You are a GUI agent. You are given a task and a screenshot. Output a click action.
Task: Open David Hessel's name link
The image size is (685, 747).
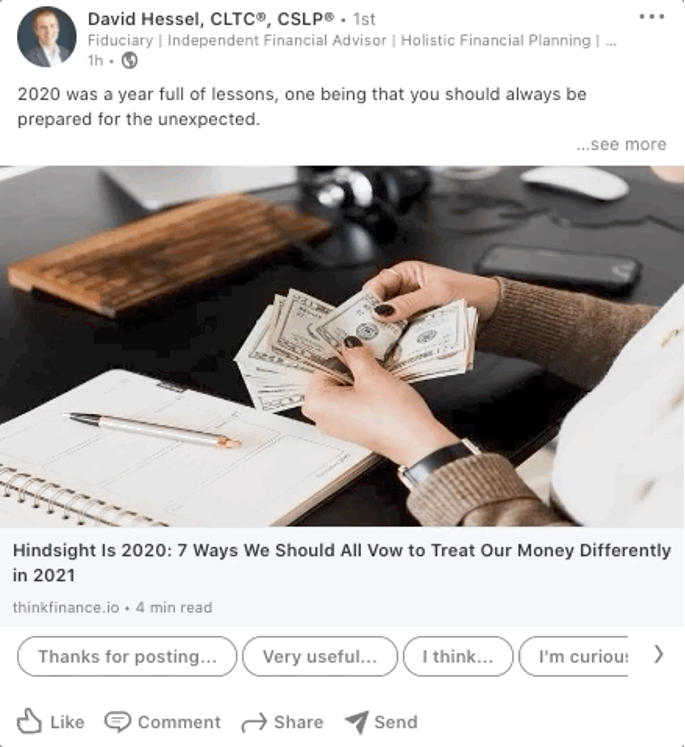211,19
